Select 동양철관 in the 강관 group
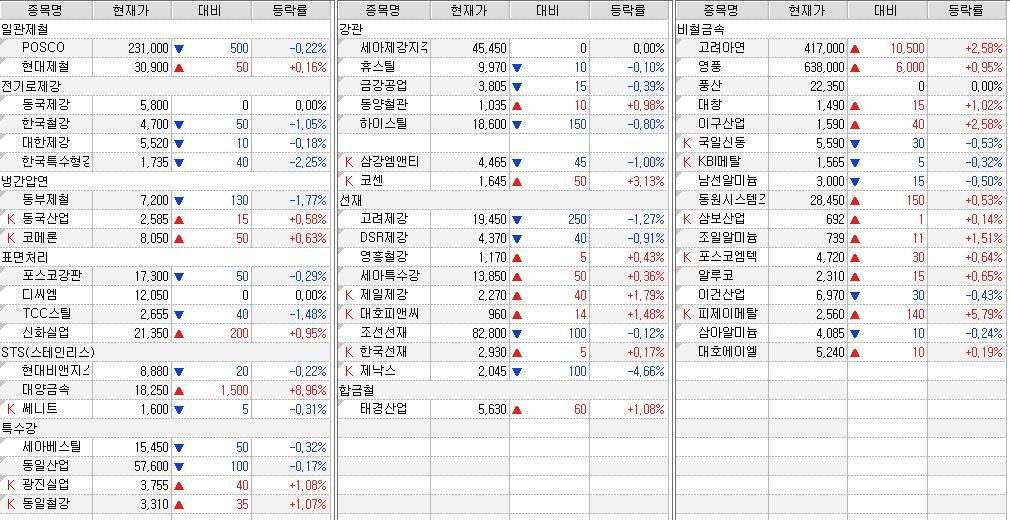The width and height of the screenshot is (1010, 520). pyautogui.click(x=385, y=105)
